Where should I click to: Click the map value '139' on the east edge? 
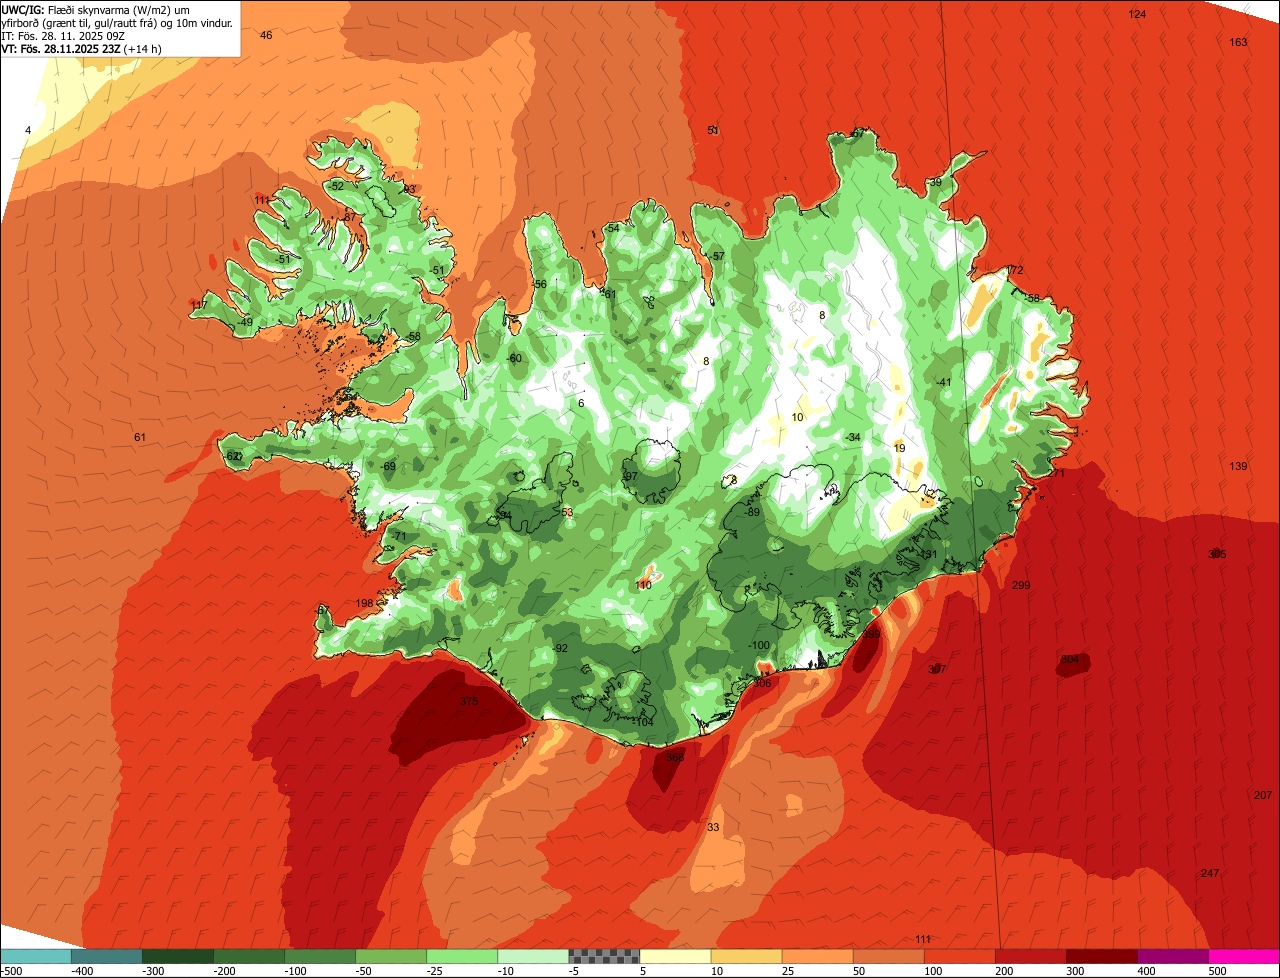[1238, 467]
